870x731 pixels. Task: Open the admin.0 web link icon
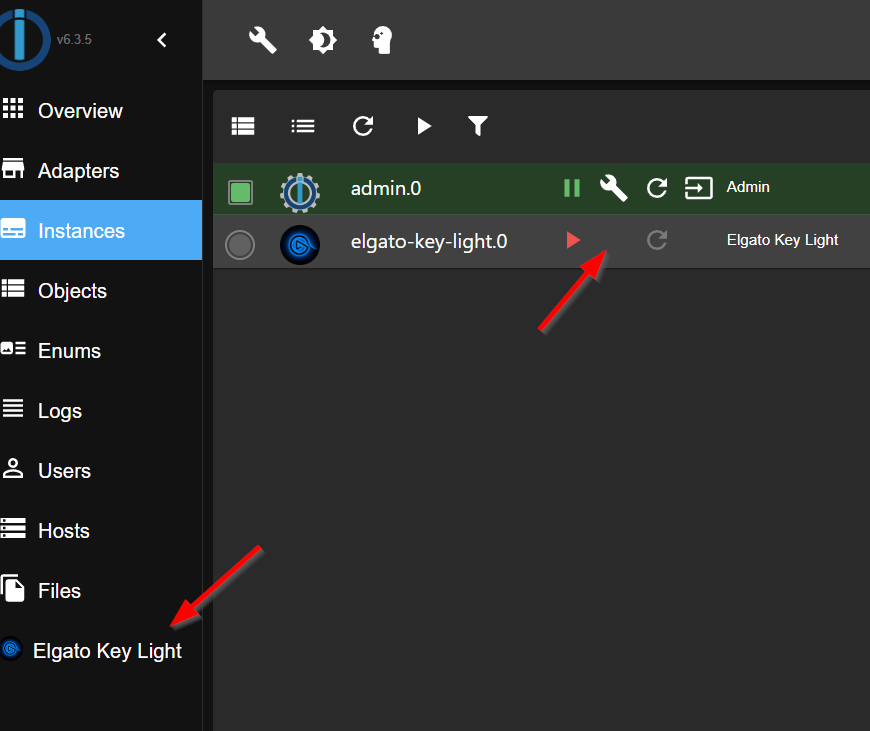click(699, 188)
